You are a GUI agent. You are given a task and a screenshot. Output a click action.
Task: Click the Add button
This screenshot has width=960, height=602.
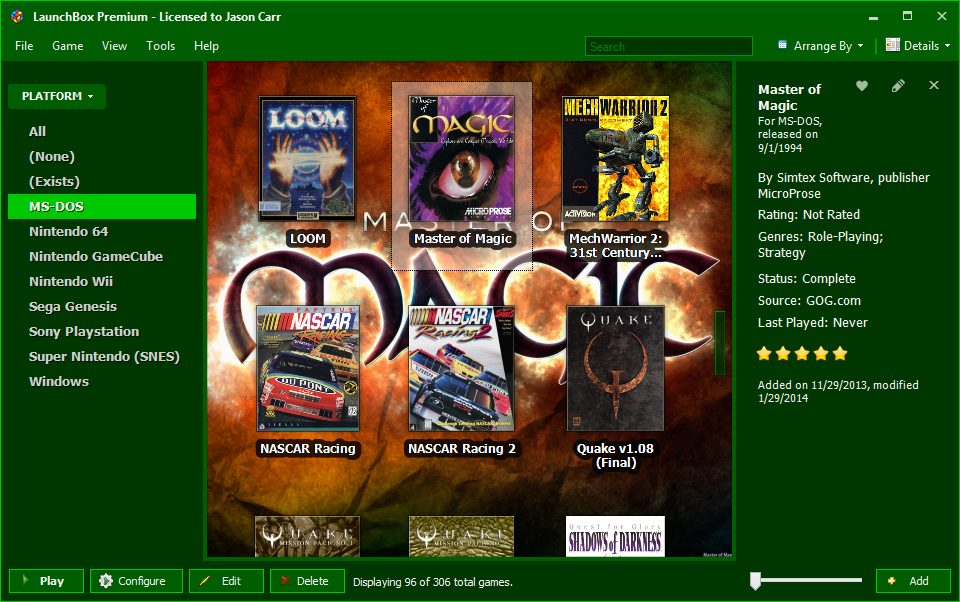(x=913, y=581)
